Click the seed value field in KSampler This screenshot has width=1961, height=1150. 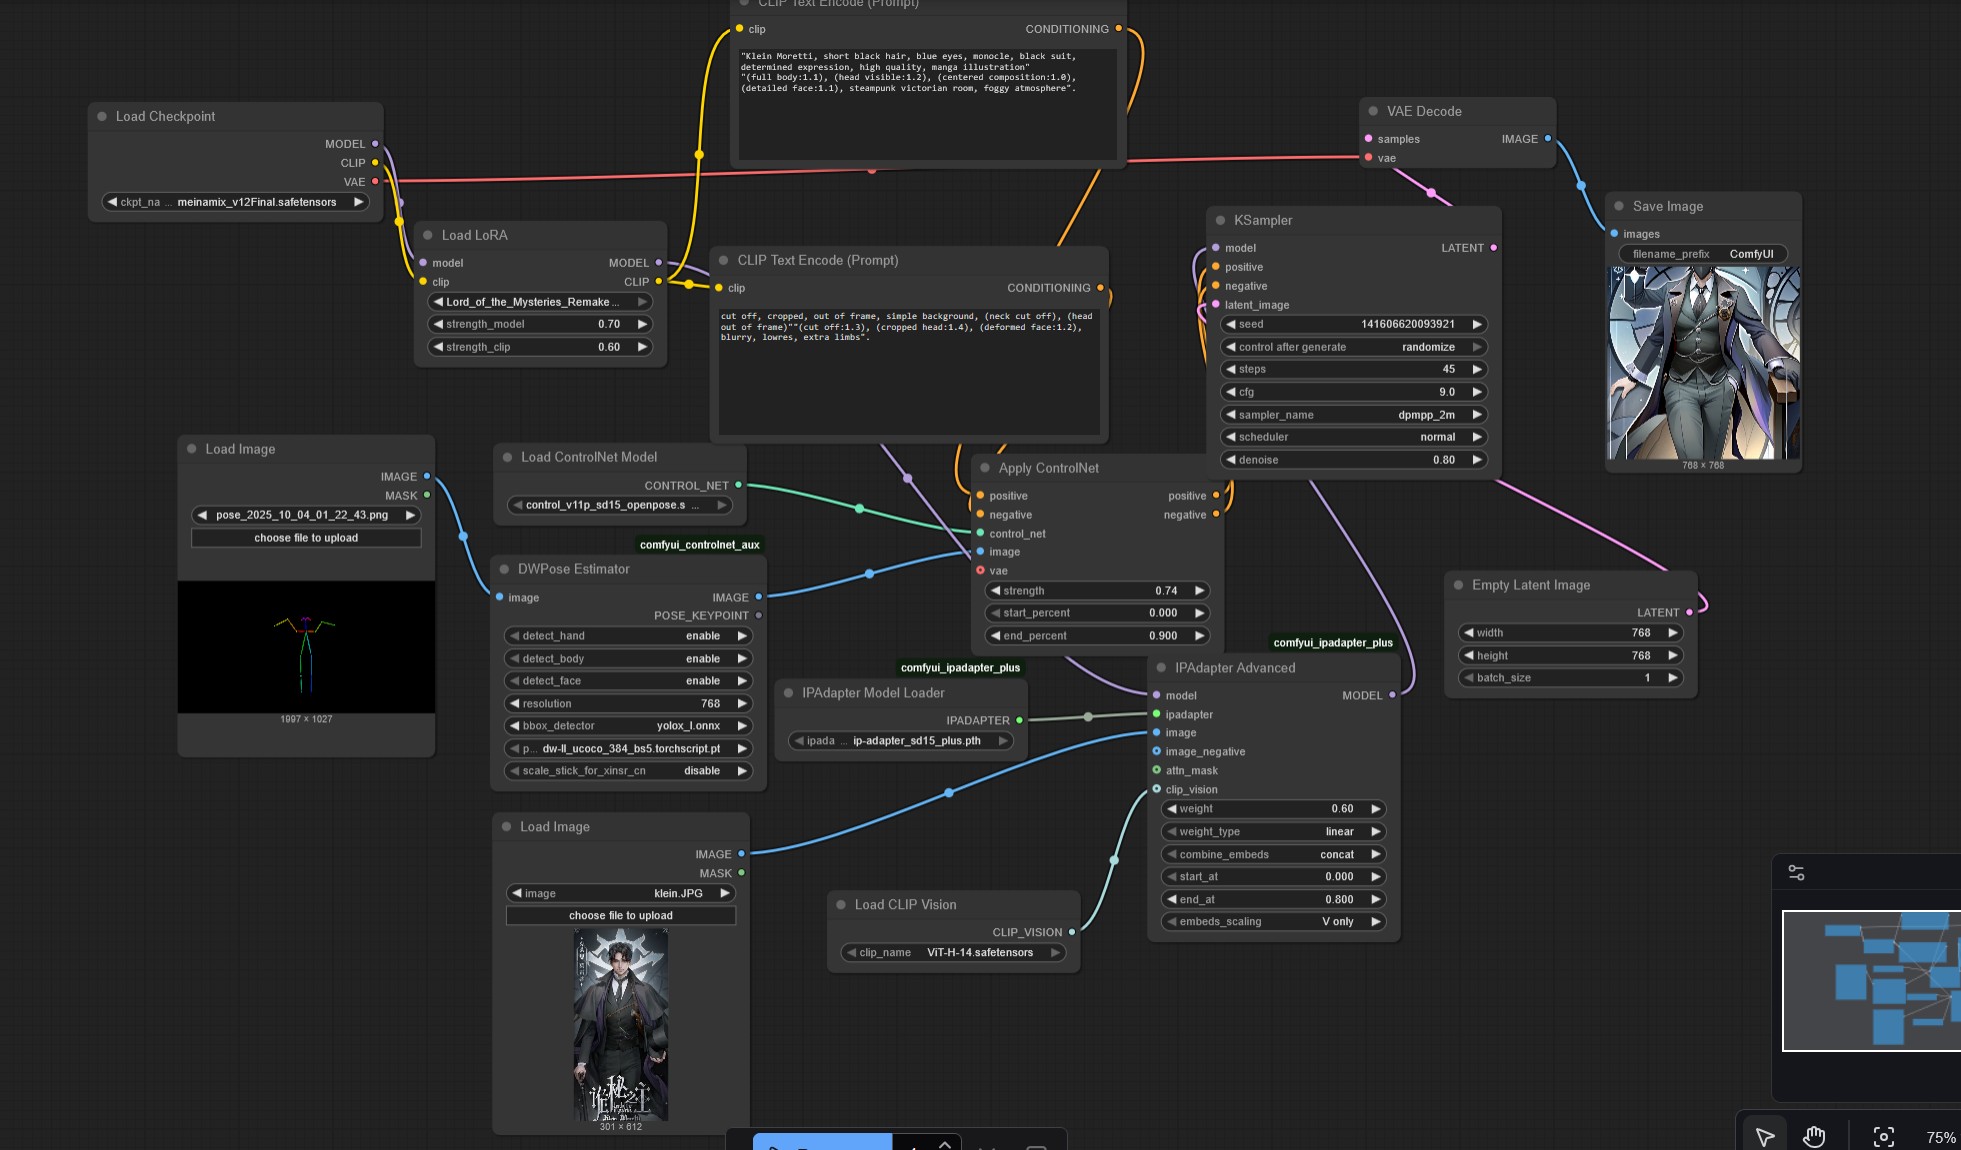pyautogui.click(x=1354, y=324)
